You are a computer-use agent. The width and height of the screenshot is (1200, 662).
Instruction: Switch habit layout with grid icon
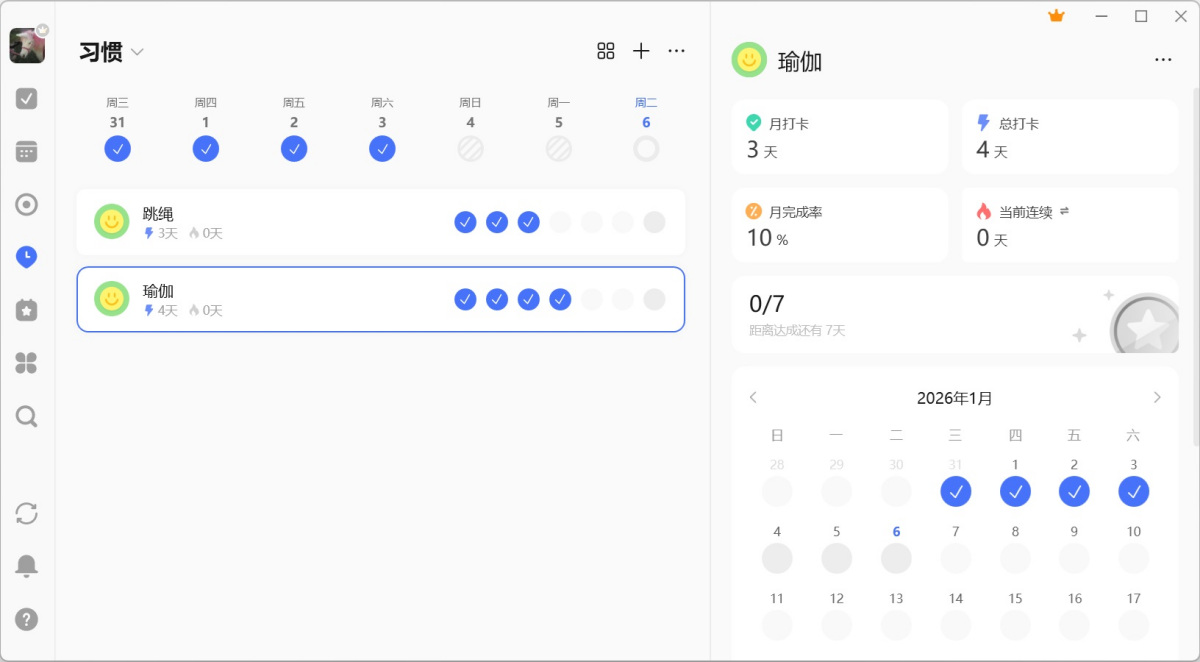(x=606, y=51)
